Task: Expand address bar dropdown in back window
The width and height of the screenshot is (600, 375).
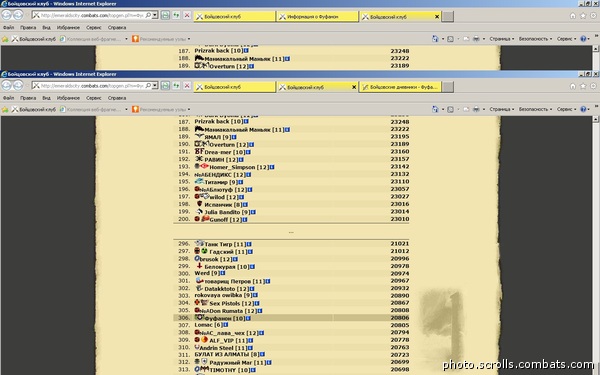Action: (155, 15)
